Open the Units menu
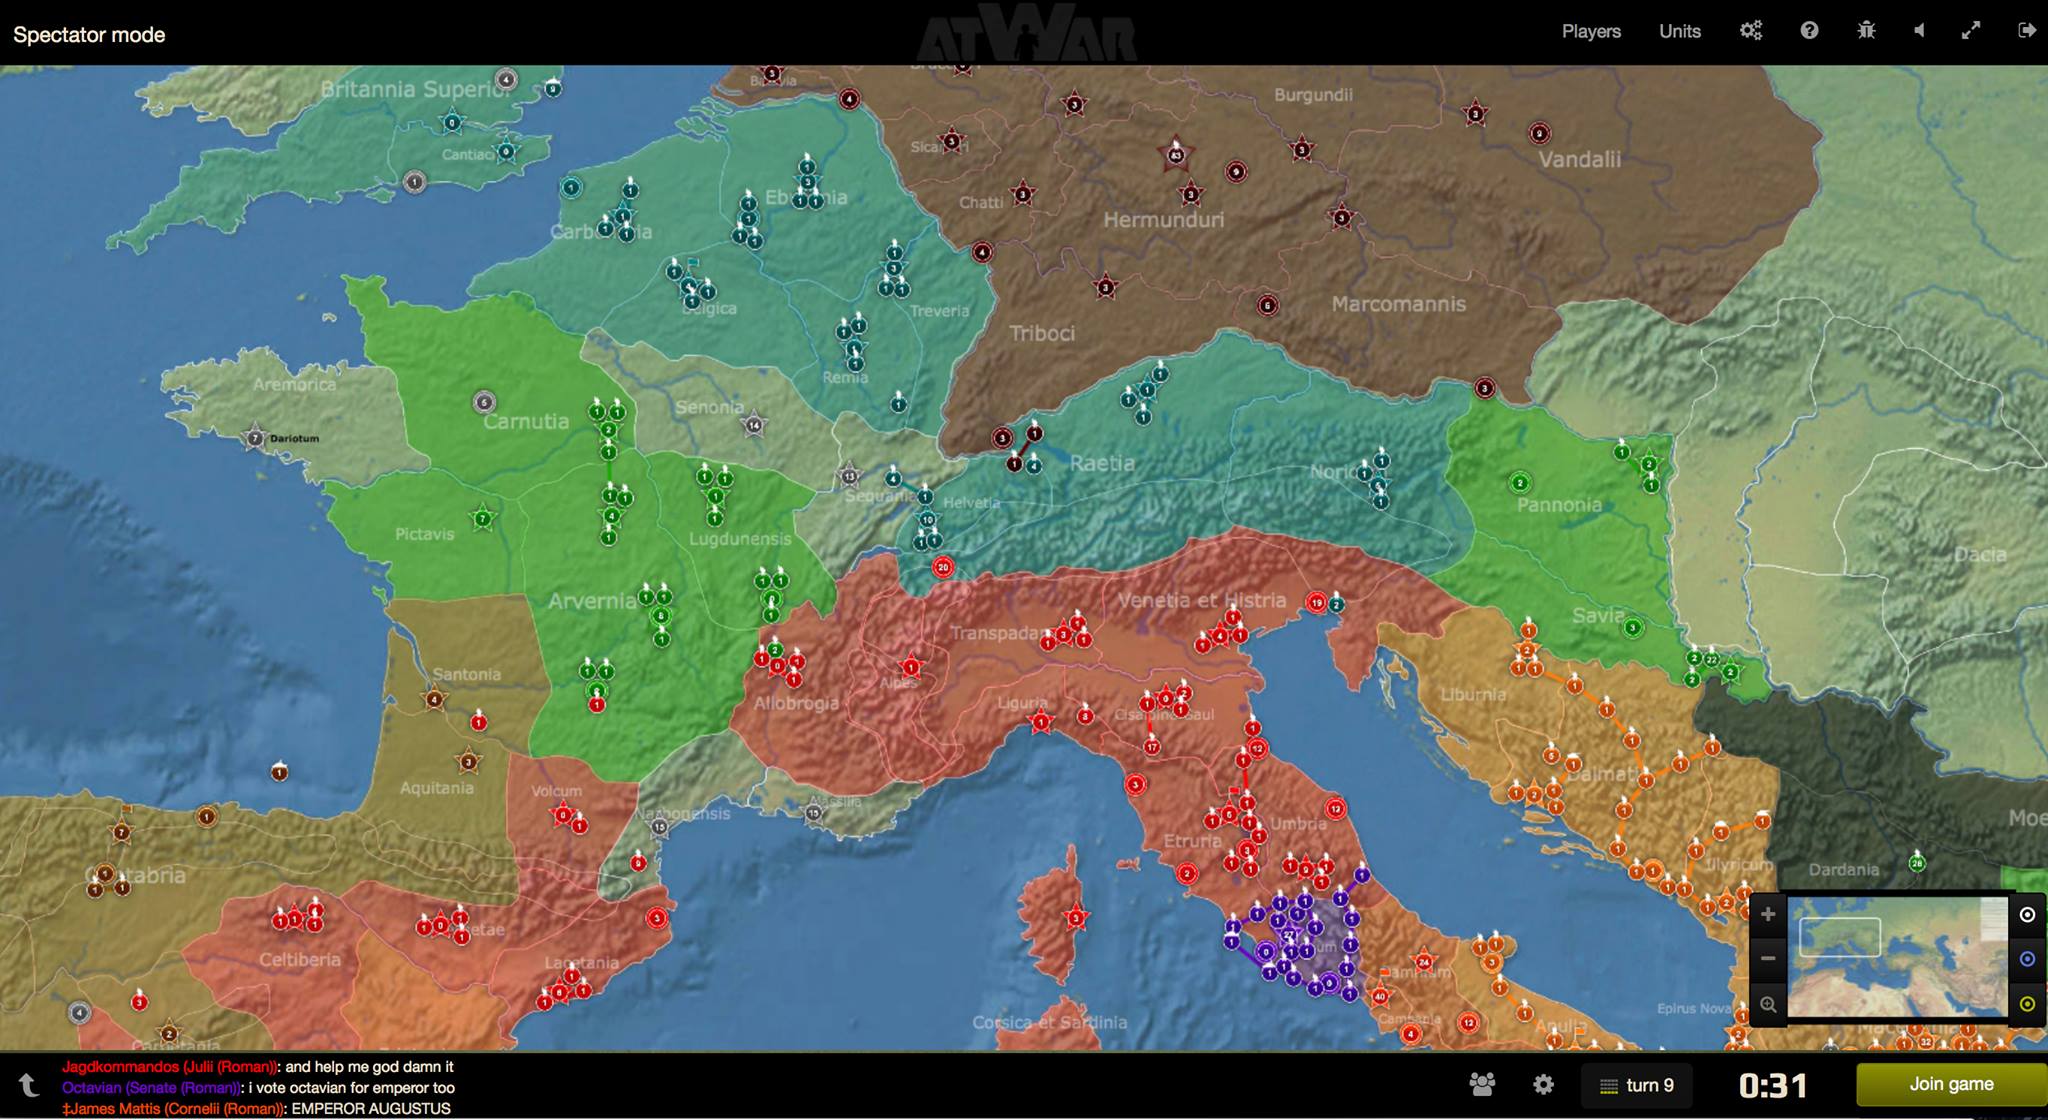Viewport: 2048px width, 1120px height. (x=1680, y=31)
